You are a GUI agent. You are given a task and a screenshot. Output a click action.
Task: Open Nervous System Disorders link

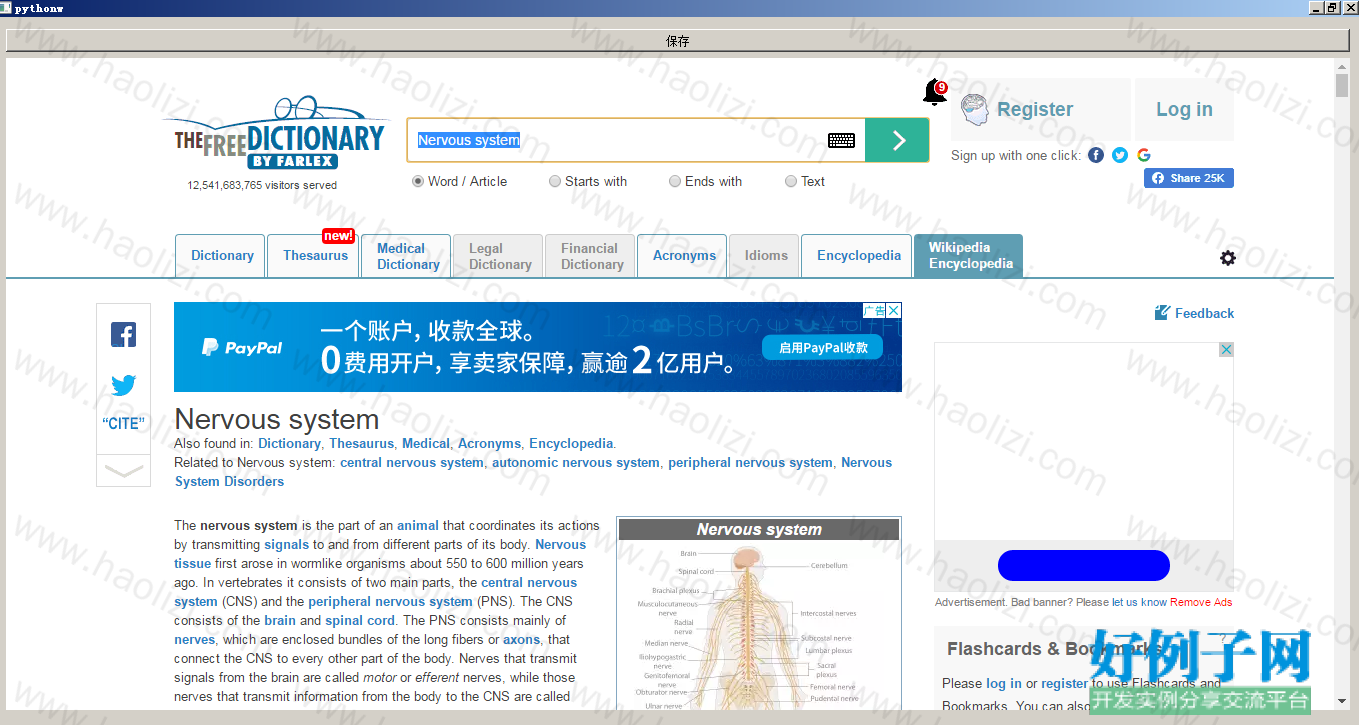tap(229, 481)
